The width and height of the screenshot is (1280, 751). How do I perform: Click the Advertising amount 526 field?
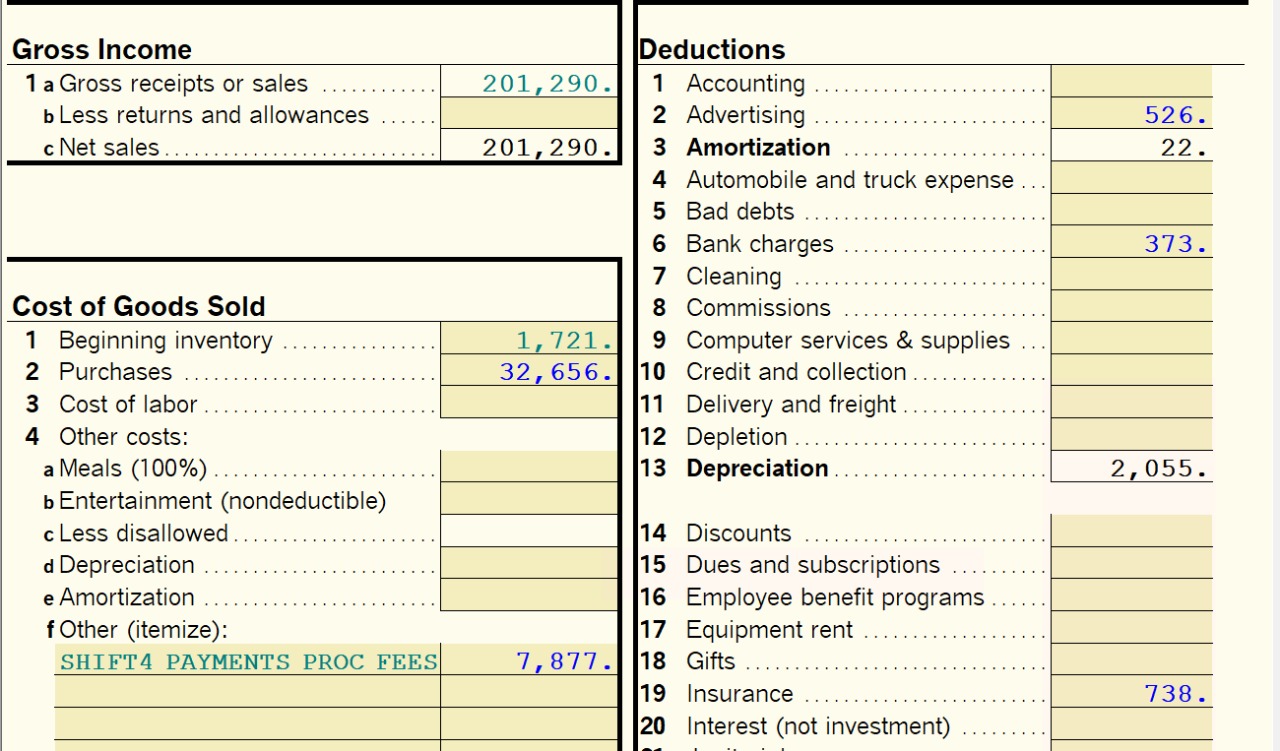tap(1131, 115)
